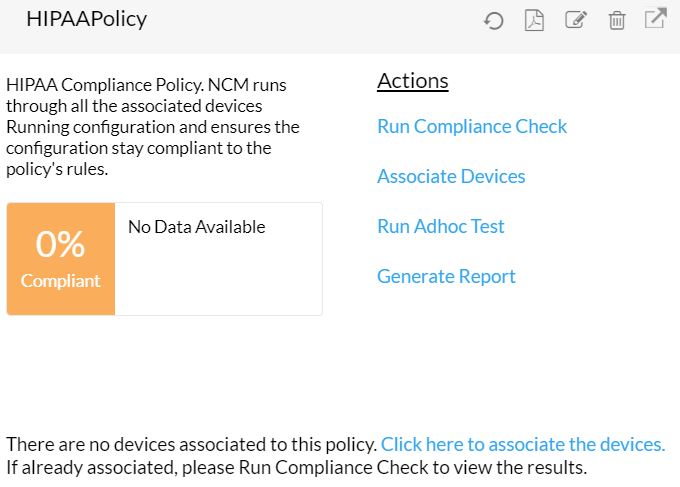Run Compliance Check from Actions
Screen dimensions: 680x487
471,126
